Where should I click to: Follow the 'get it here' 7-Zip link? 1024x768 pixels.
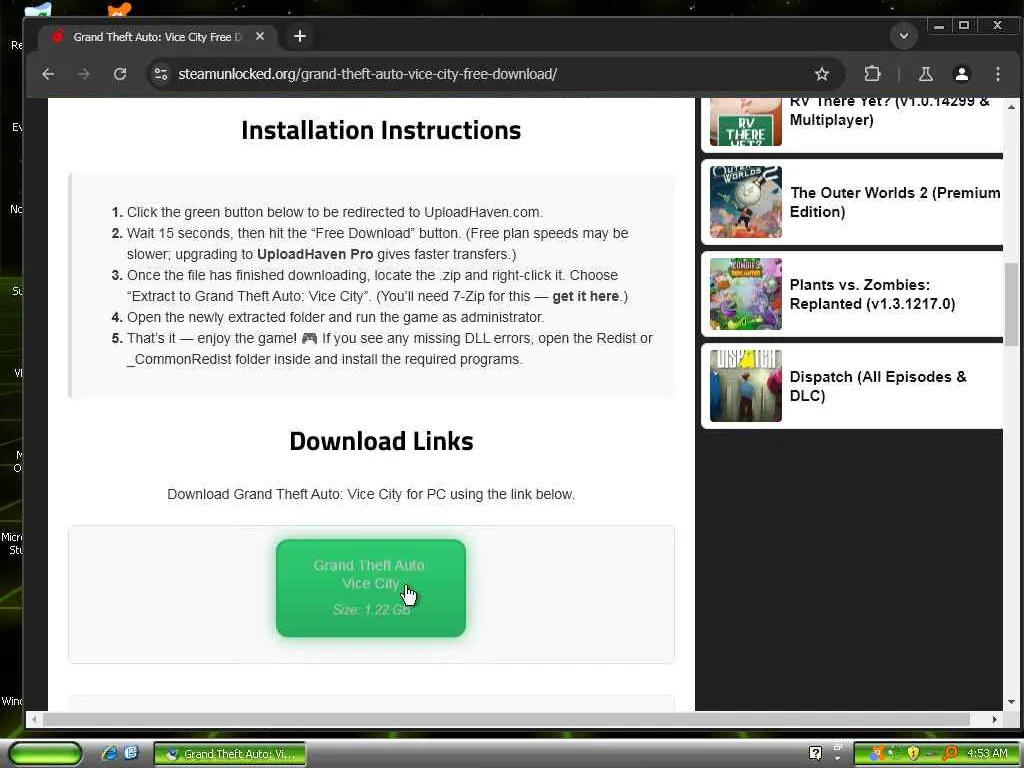click(585, 296)
